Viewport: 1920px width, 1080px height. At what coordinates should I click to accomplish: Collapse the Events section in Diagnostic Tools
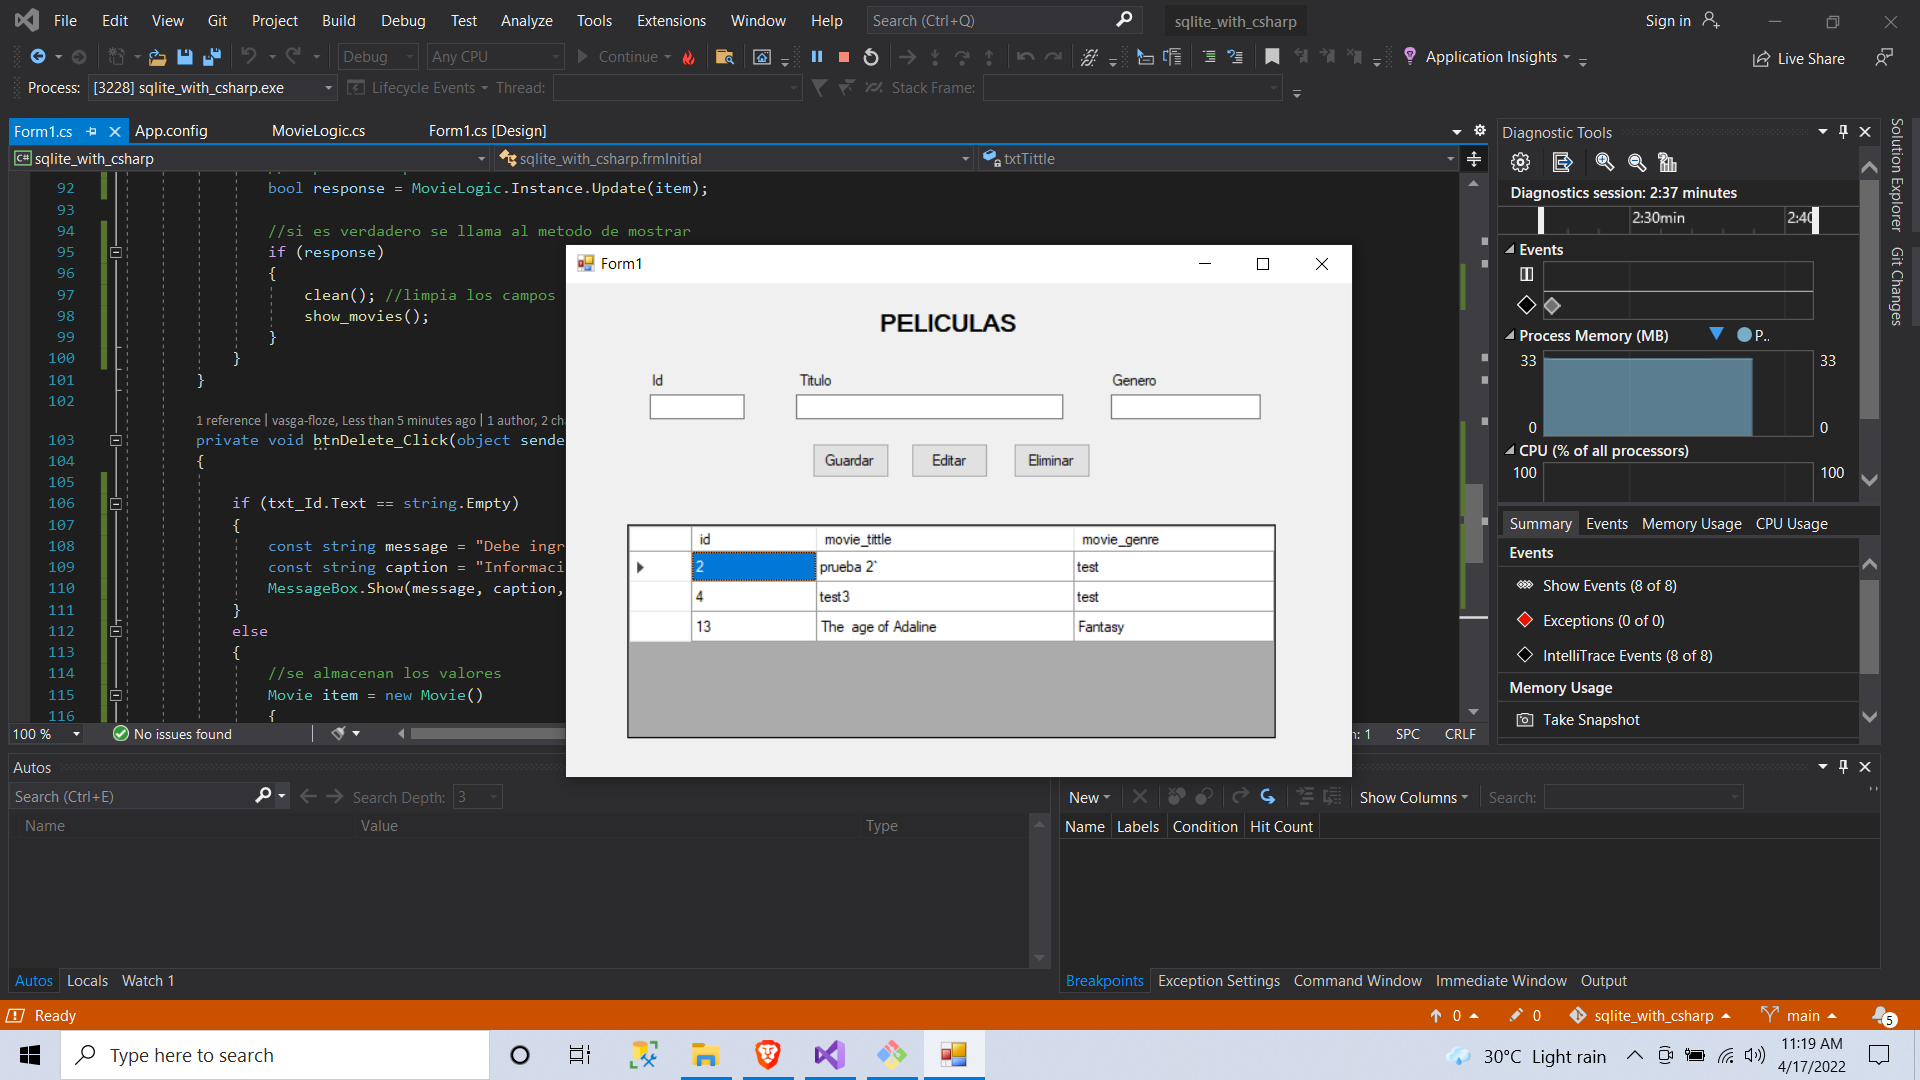[1510, 250]
